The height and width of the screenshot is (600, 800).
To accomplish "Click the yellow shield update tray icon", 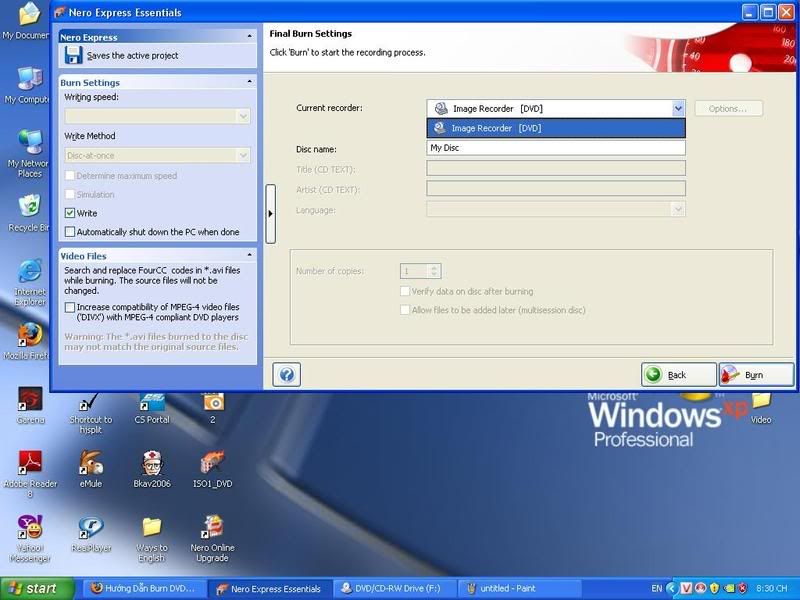I will click(714, 588).
